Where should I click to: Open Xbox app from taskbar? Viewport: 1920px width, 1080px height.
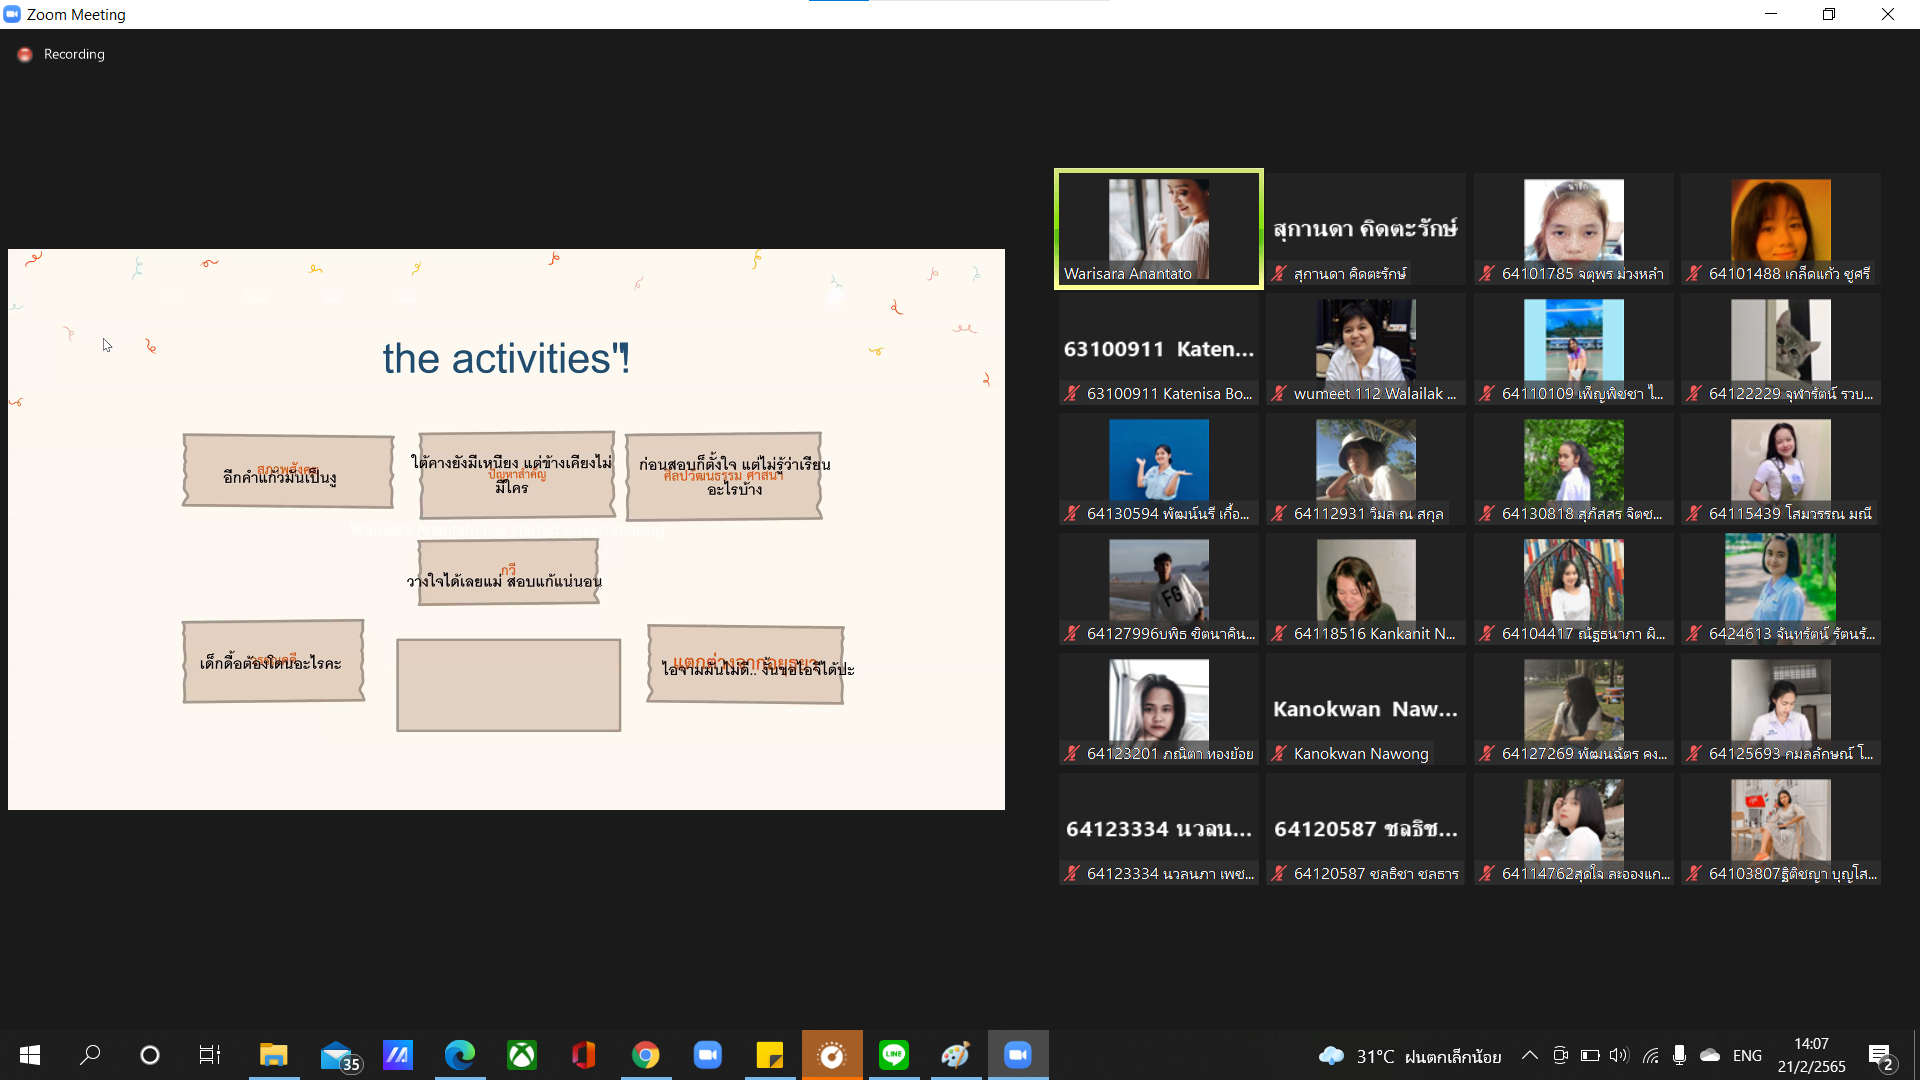(521, 1055)
